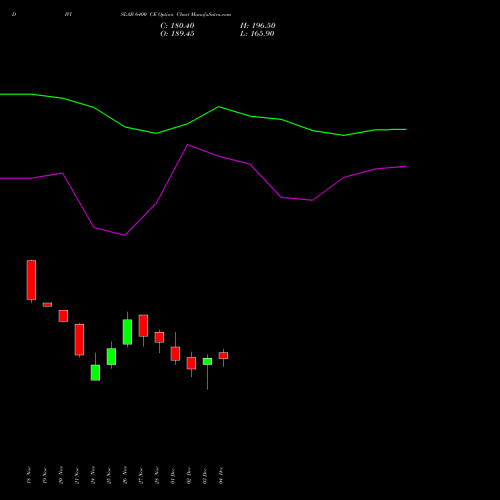The height and width of the screenshot is (500, 500).
Task: Click the 01 Dec date axis label
Action: click(173, 475)
